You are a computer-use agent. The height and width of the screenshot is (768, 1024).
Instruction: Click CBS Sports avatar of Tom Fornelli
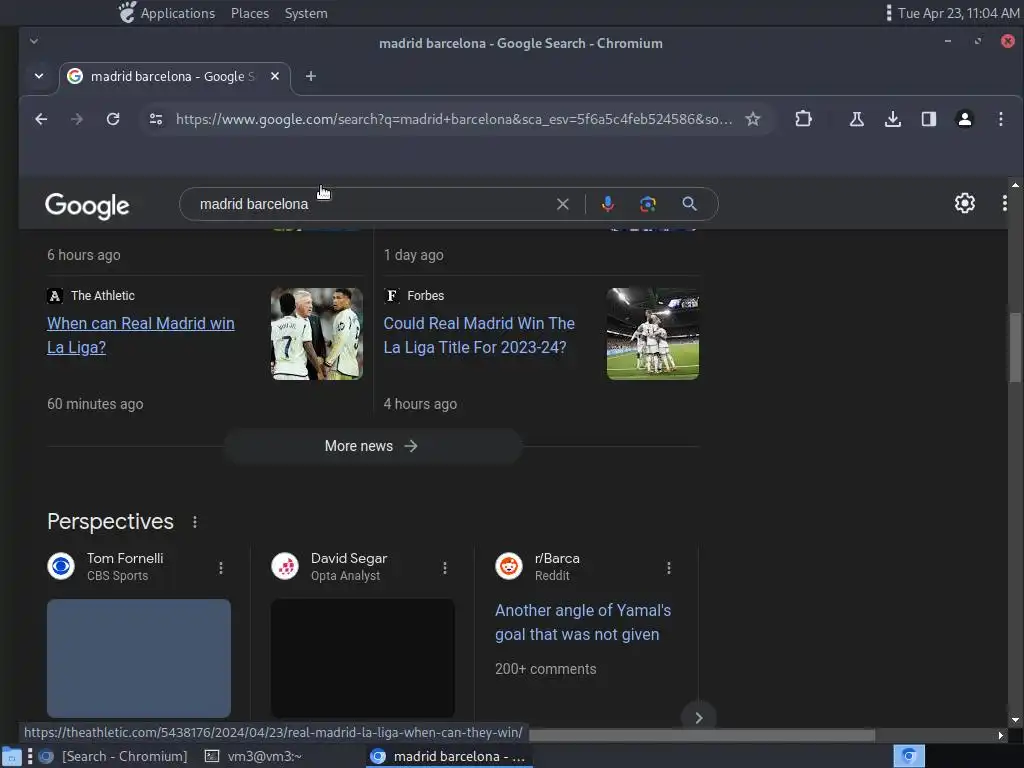coord(61,566)
